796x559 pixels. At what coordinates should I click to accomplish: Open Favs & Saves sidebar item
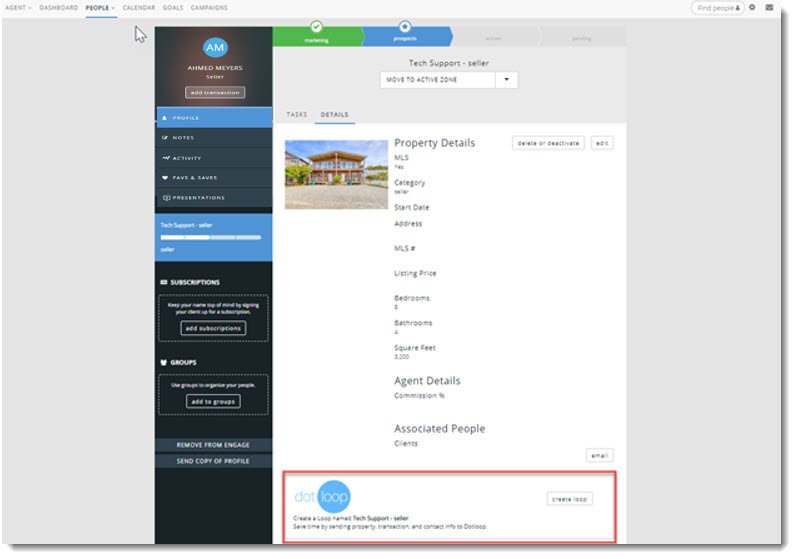click(x=215, y=179)
